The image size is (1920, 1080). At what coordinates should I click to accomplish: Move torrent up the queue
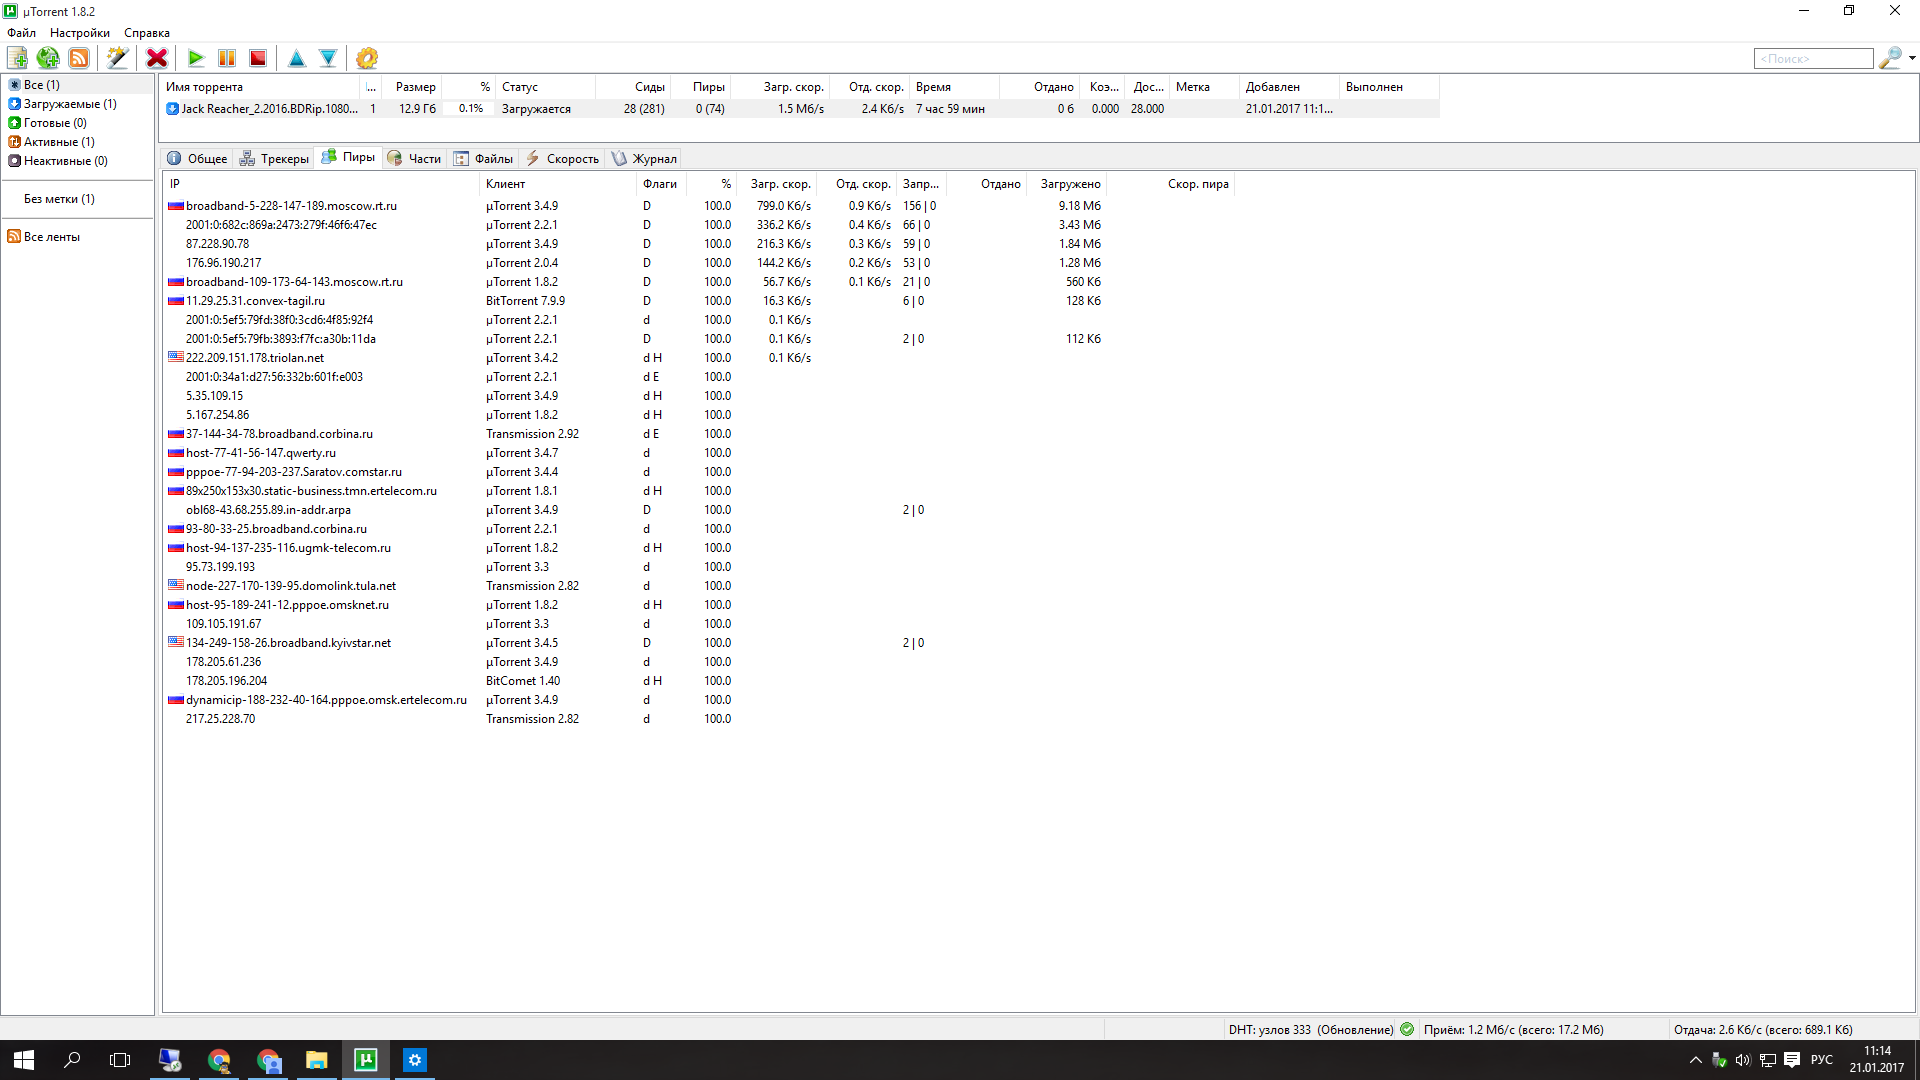tap(297, 58)
